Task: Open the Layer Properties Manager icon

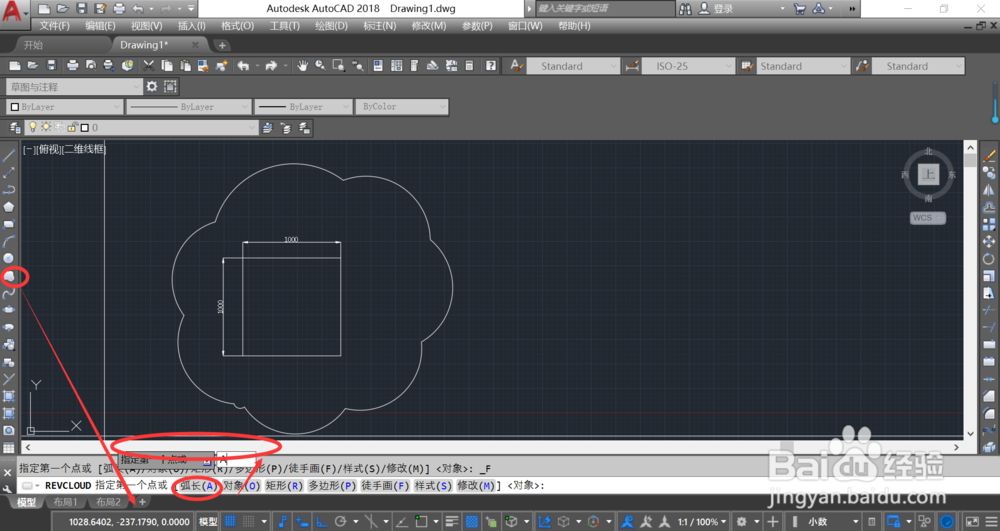Action: (x=15, y=127)
